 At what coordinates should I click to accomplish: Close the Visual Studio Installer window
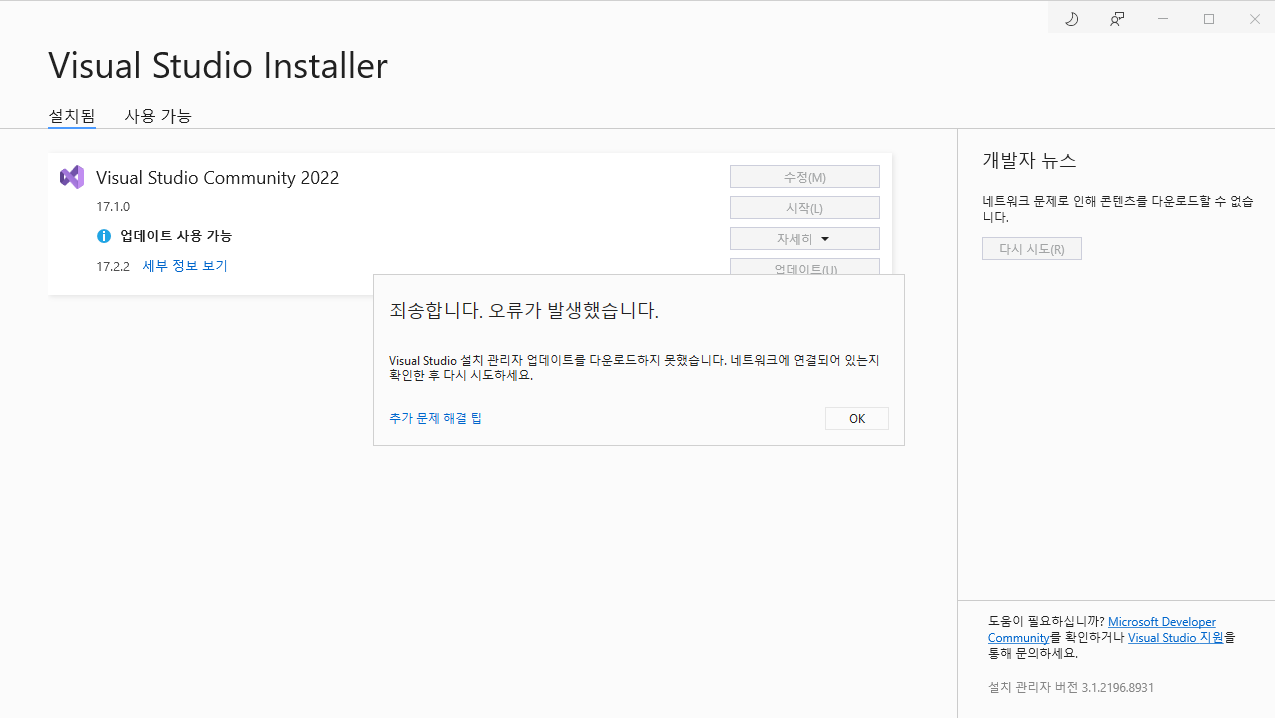coord(1254,19)
